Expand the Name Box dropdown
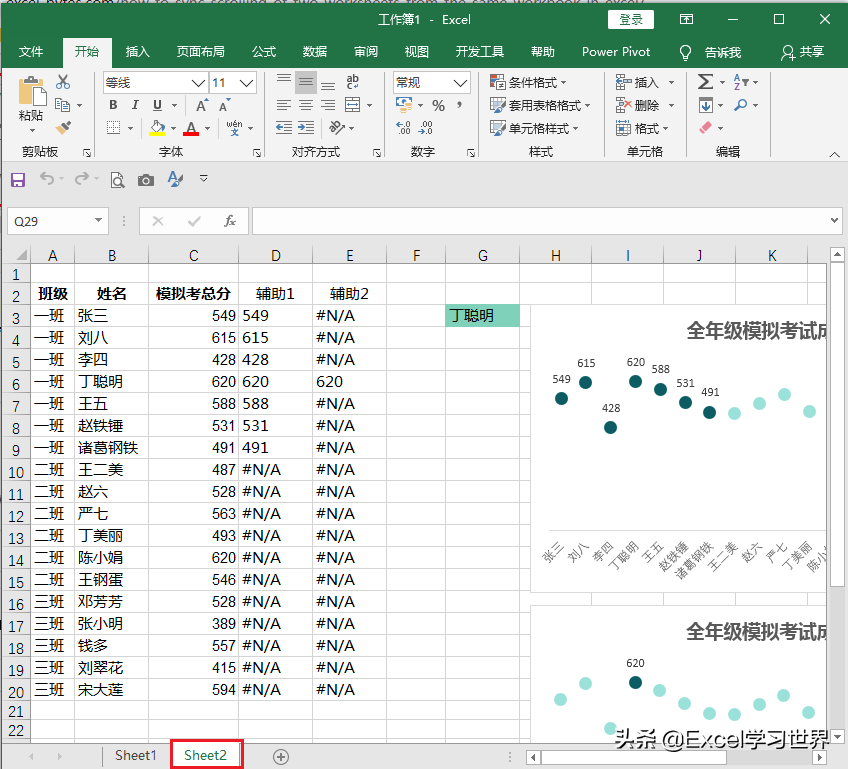 (98, 221)
